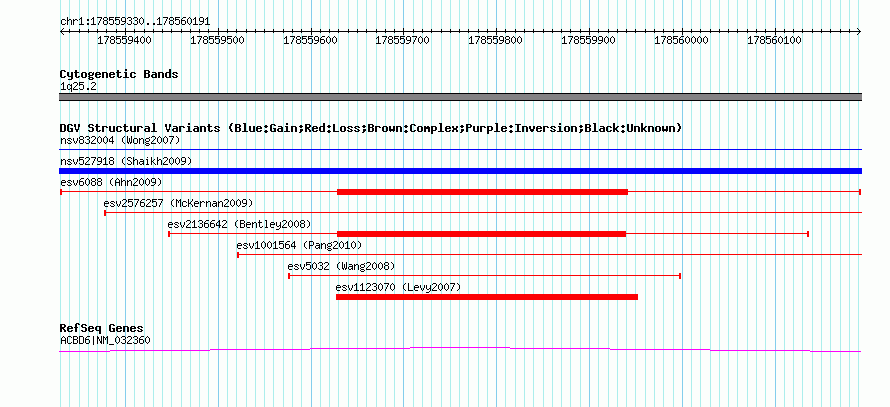Select the magenta ACBD6 gene line
The width and height of the screenshot is (890, 407).
(460, 350)
